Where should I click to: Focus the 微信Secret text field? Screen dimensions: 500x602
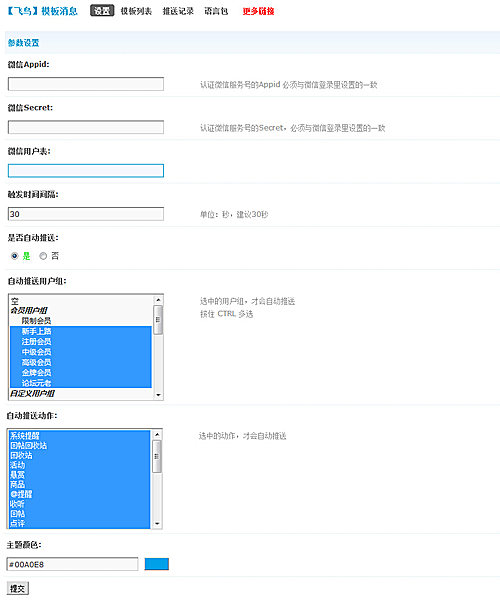pyautogui.click(x=86, y=127)
